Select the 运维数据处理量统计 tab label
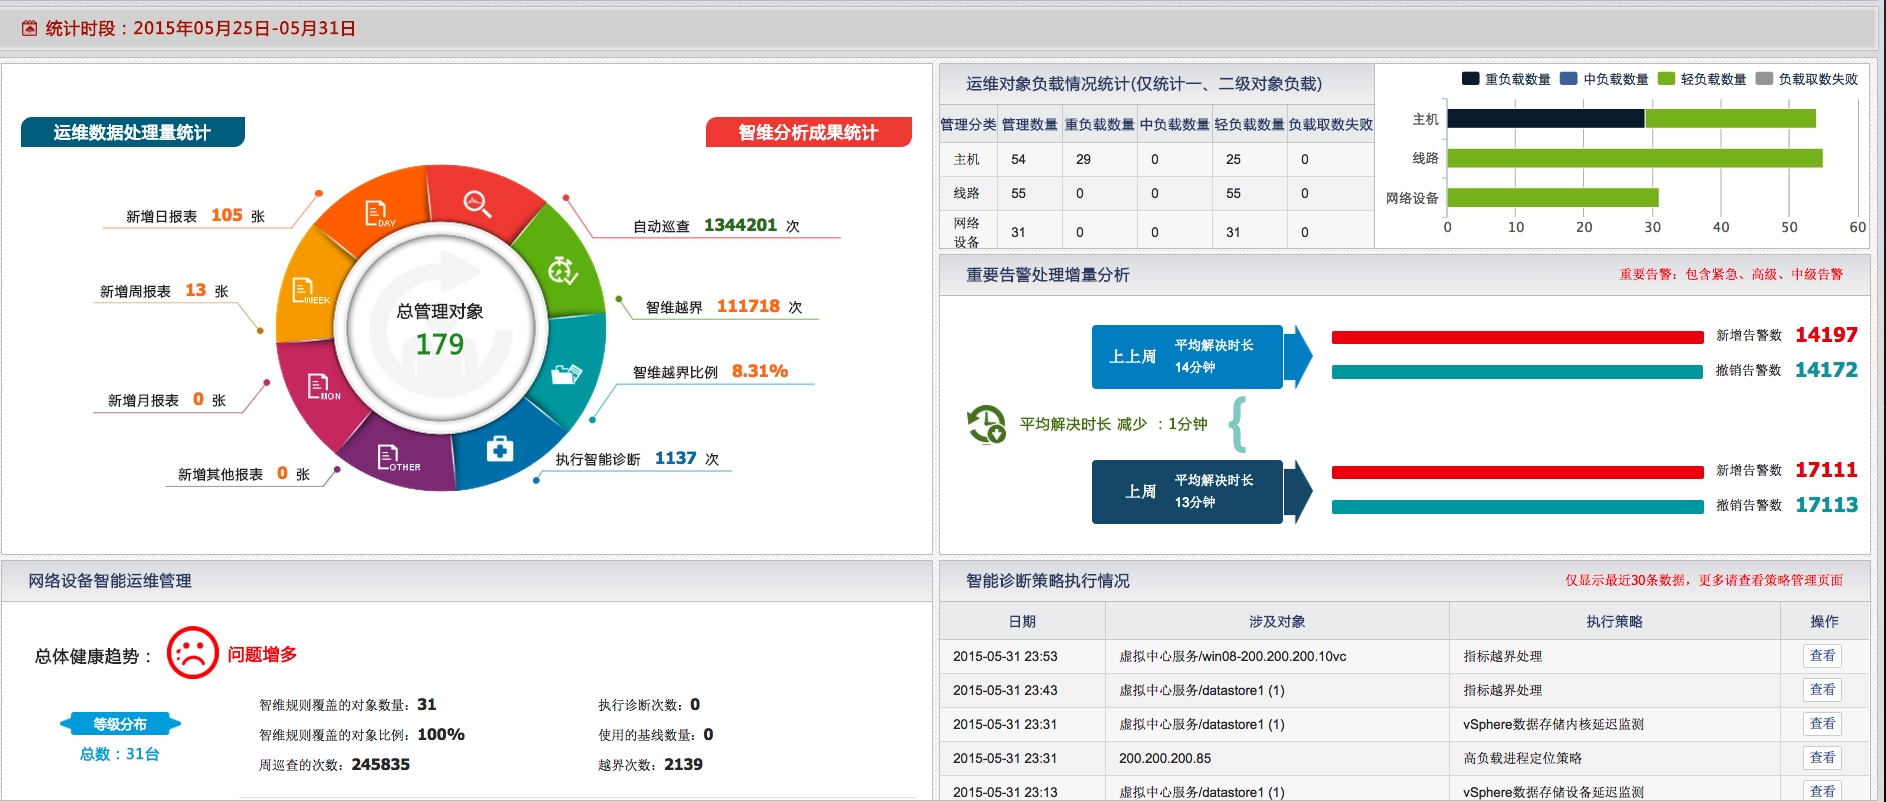Image resolution: width=1886 pixels, height=802 pixels. click(132, 132)
